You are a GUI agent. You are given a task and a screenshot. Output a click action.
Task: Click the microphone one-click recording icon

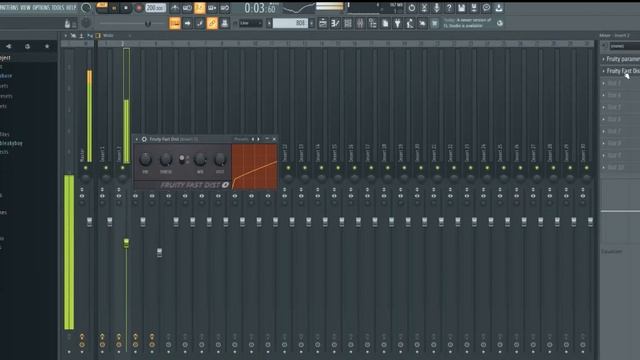[436, 8]
